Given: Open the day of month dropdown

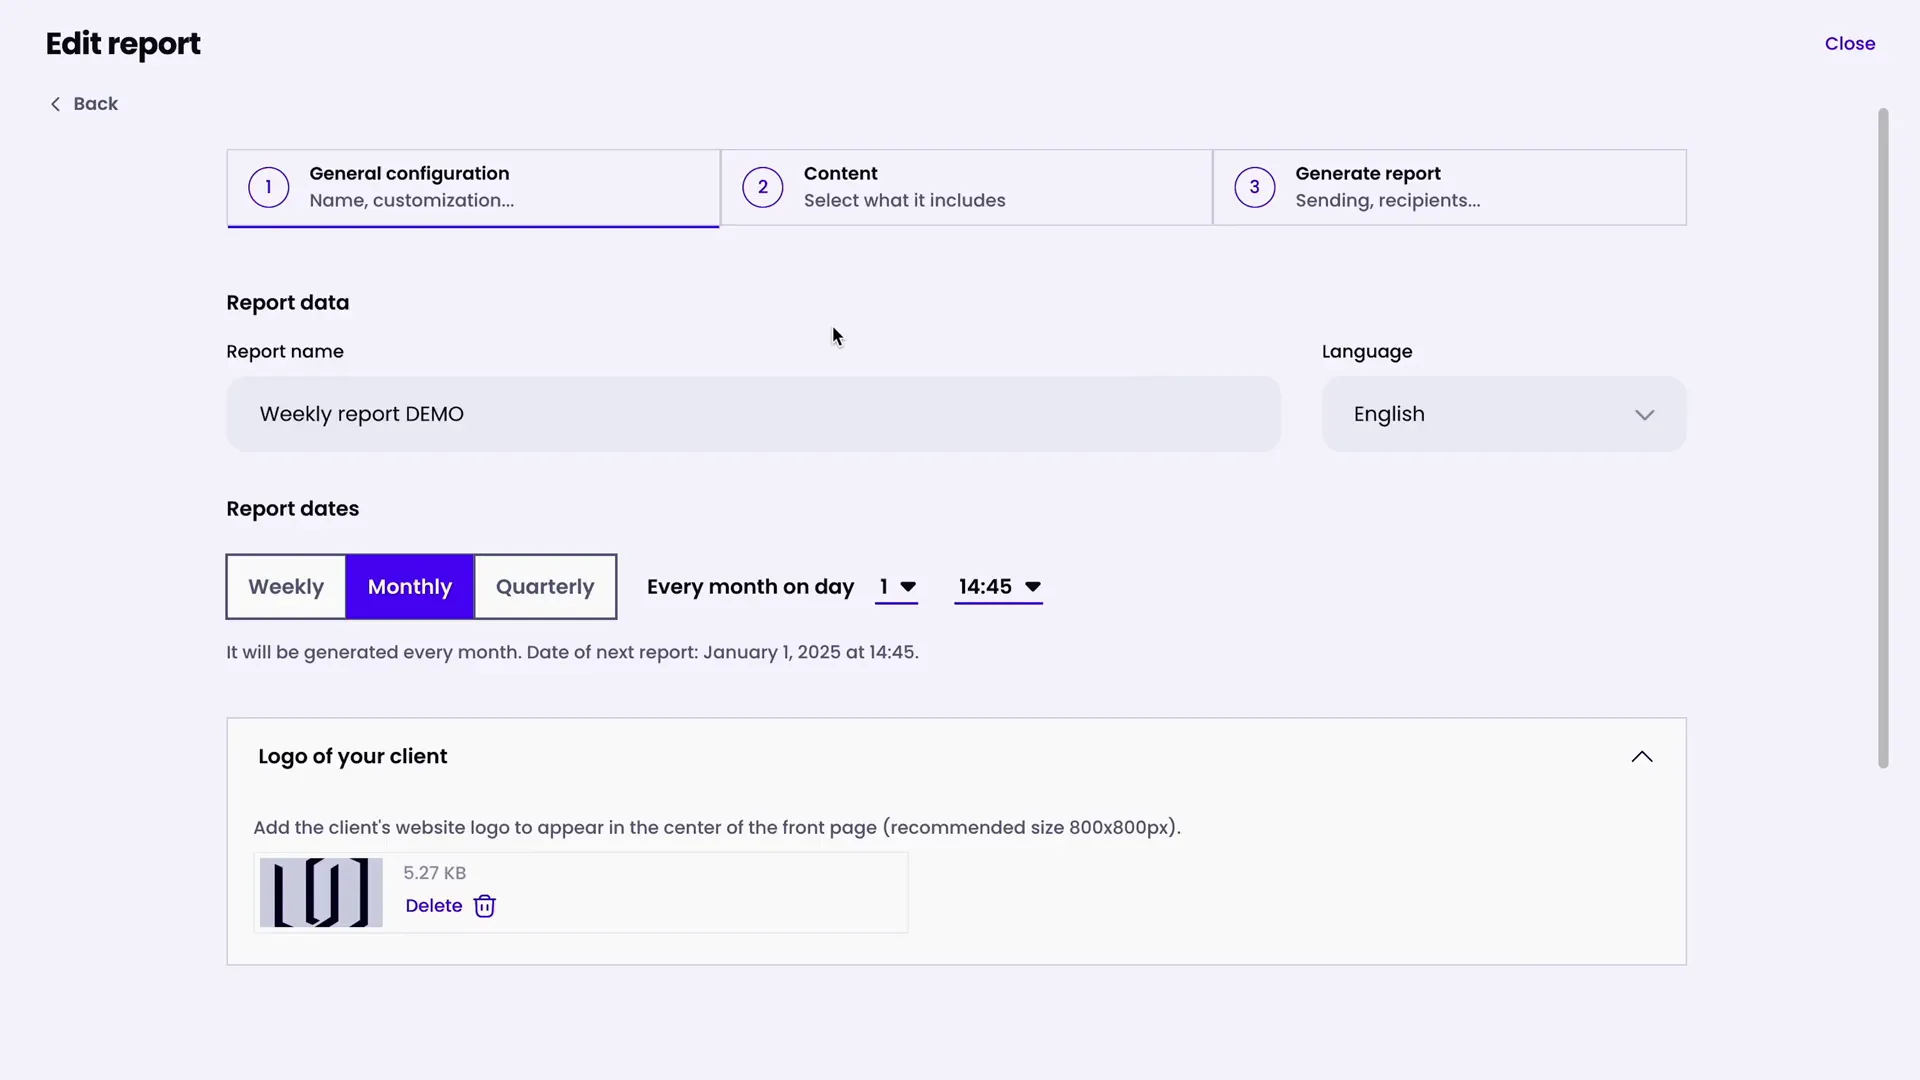Looking at the screenshot, I should [896, 587].
